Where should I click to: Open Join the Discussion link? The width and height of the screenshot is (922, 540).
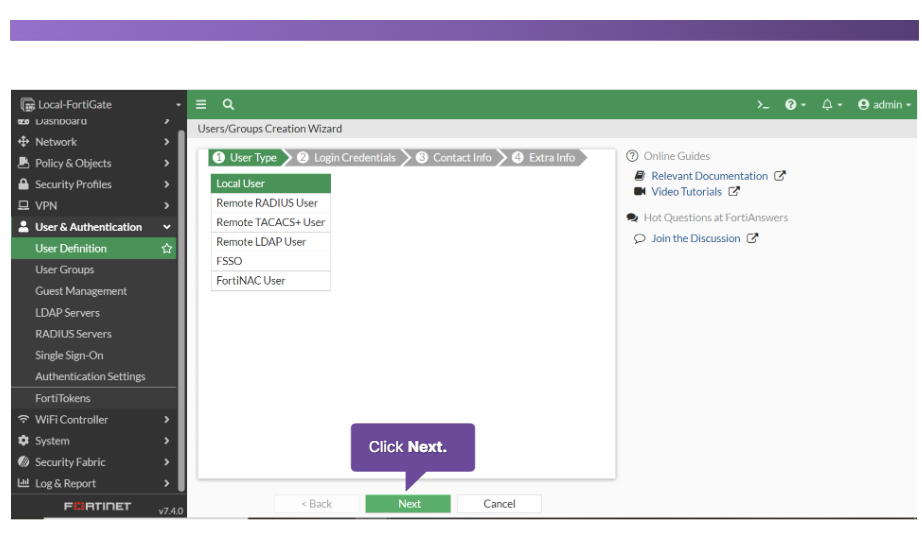tap(696, 238)
